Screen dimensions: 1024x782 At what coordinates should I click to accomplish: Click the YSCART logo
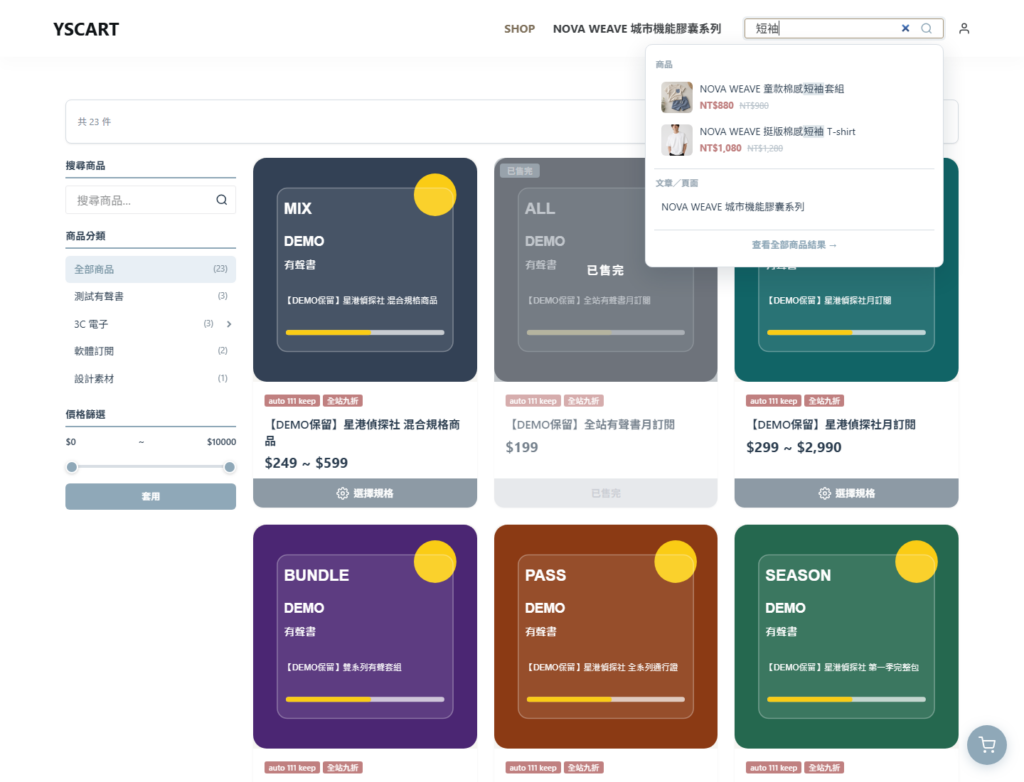click(86, 29)
